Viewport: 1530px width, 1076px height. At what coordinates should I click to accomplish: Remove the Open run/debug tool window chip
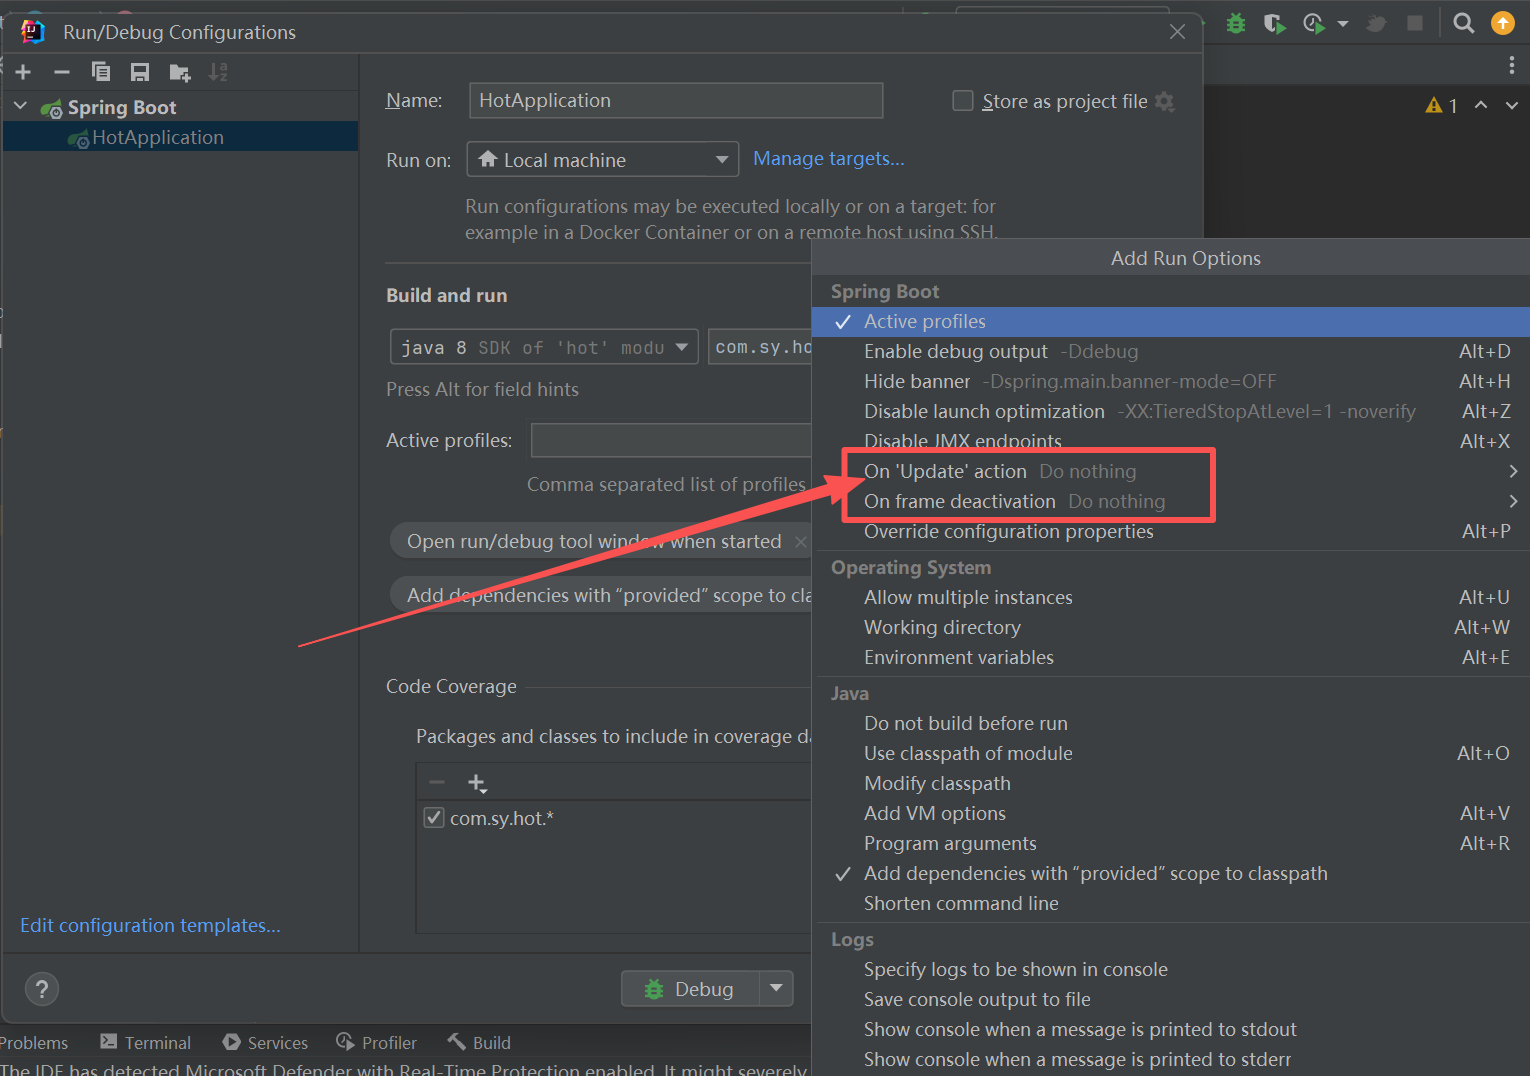(800, 542)
